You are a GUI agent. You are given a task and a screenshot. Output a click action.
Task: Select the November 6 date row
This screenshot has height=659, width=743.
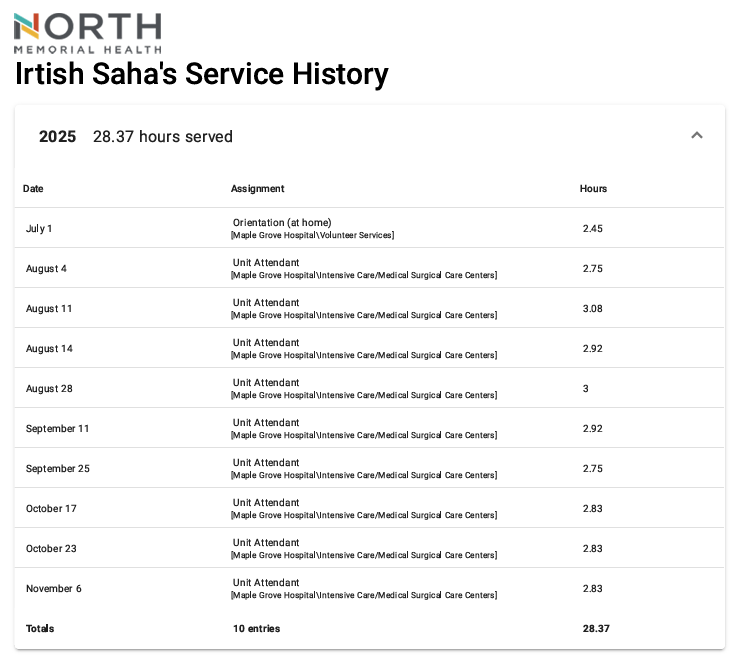coord(54,588)
